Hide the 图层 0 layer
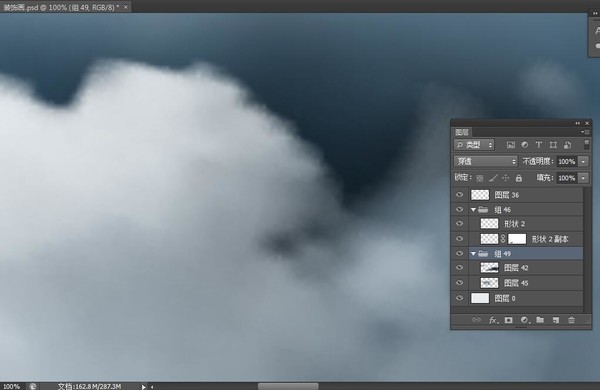The height and width of the screenshot is (390, 600). (x=460, y=298)
